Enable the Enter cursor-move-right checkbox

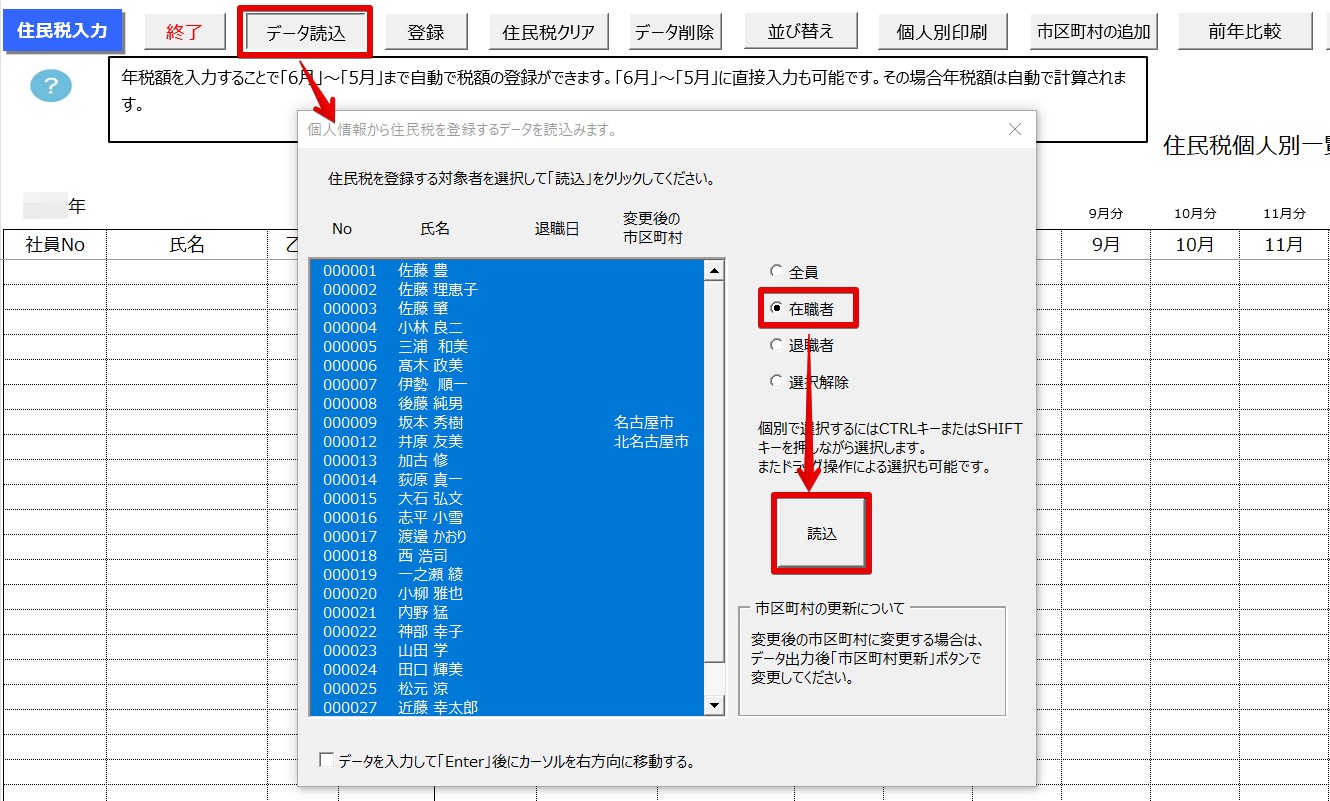326,761
